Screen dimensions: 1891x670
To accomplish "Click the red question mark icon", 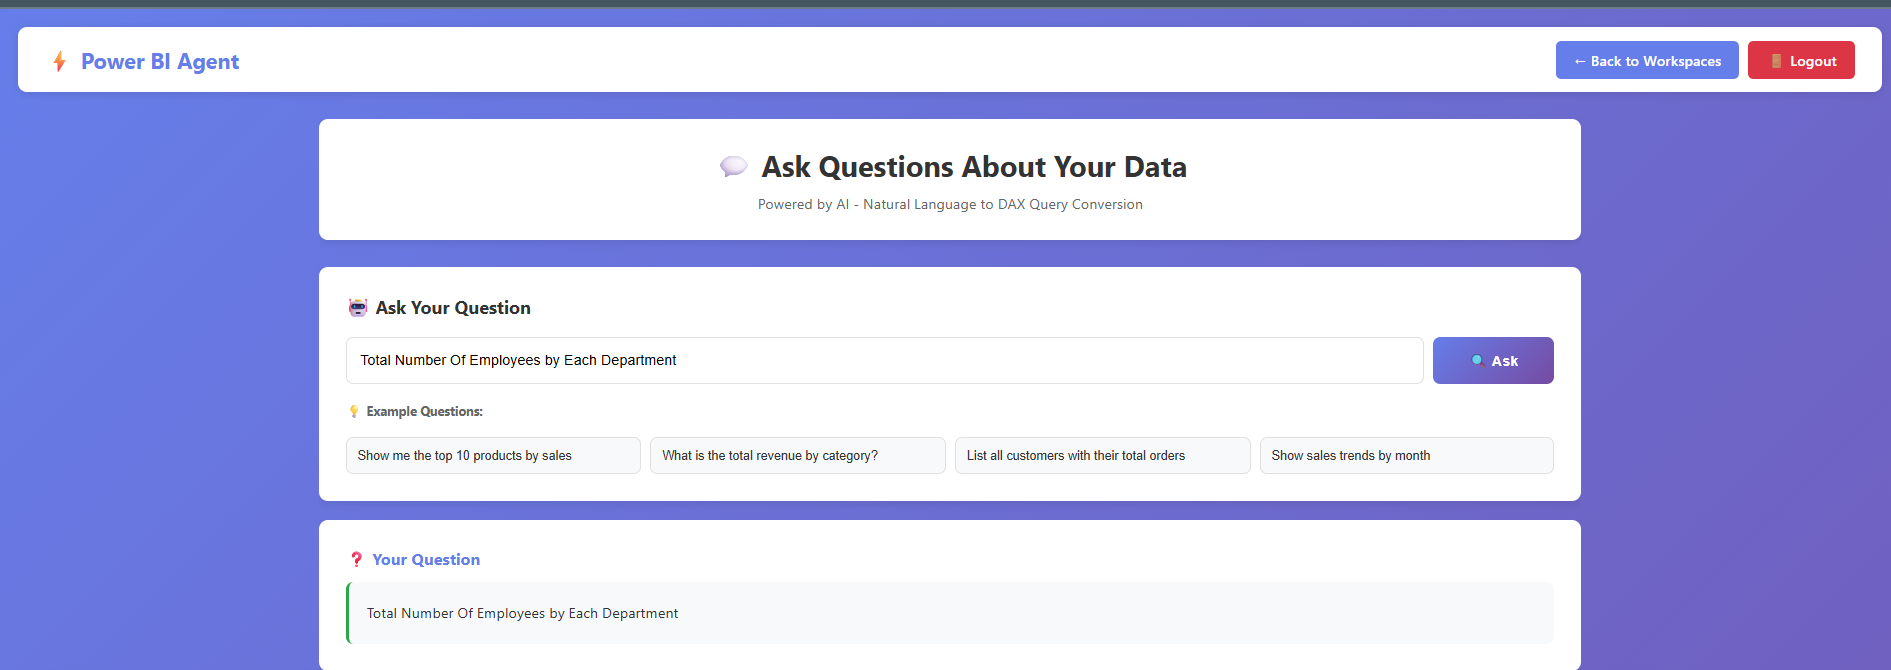I will [x=356, y=560].
